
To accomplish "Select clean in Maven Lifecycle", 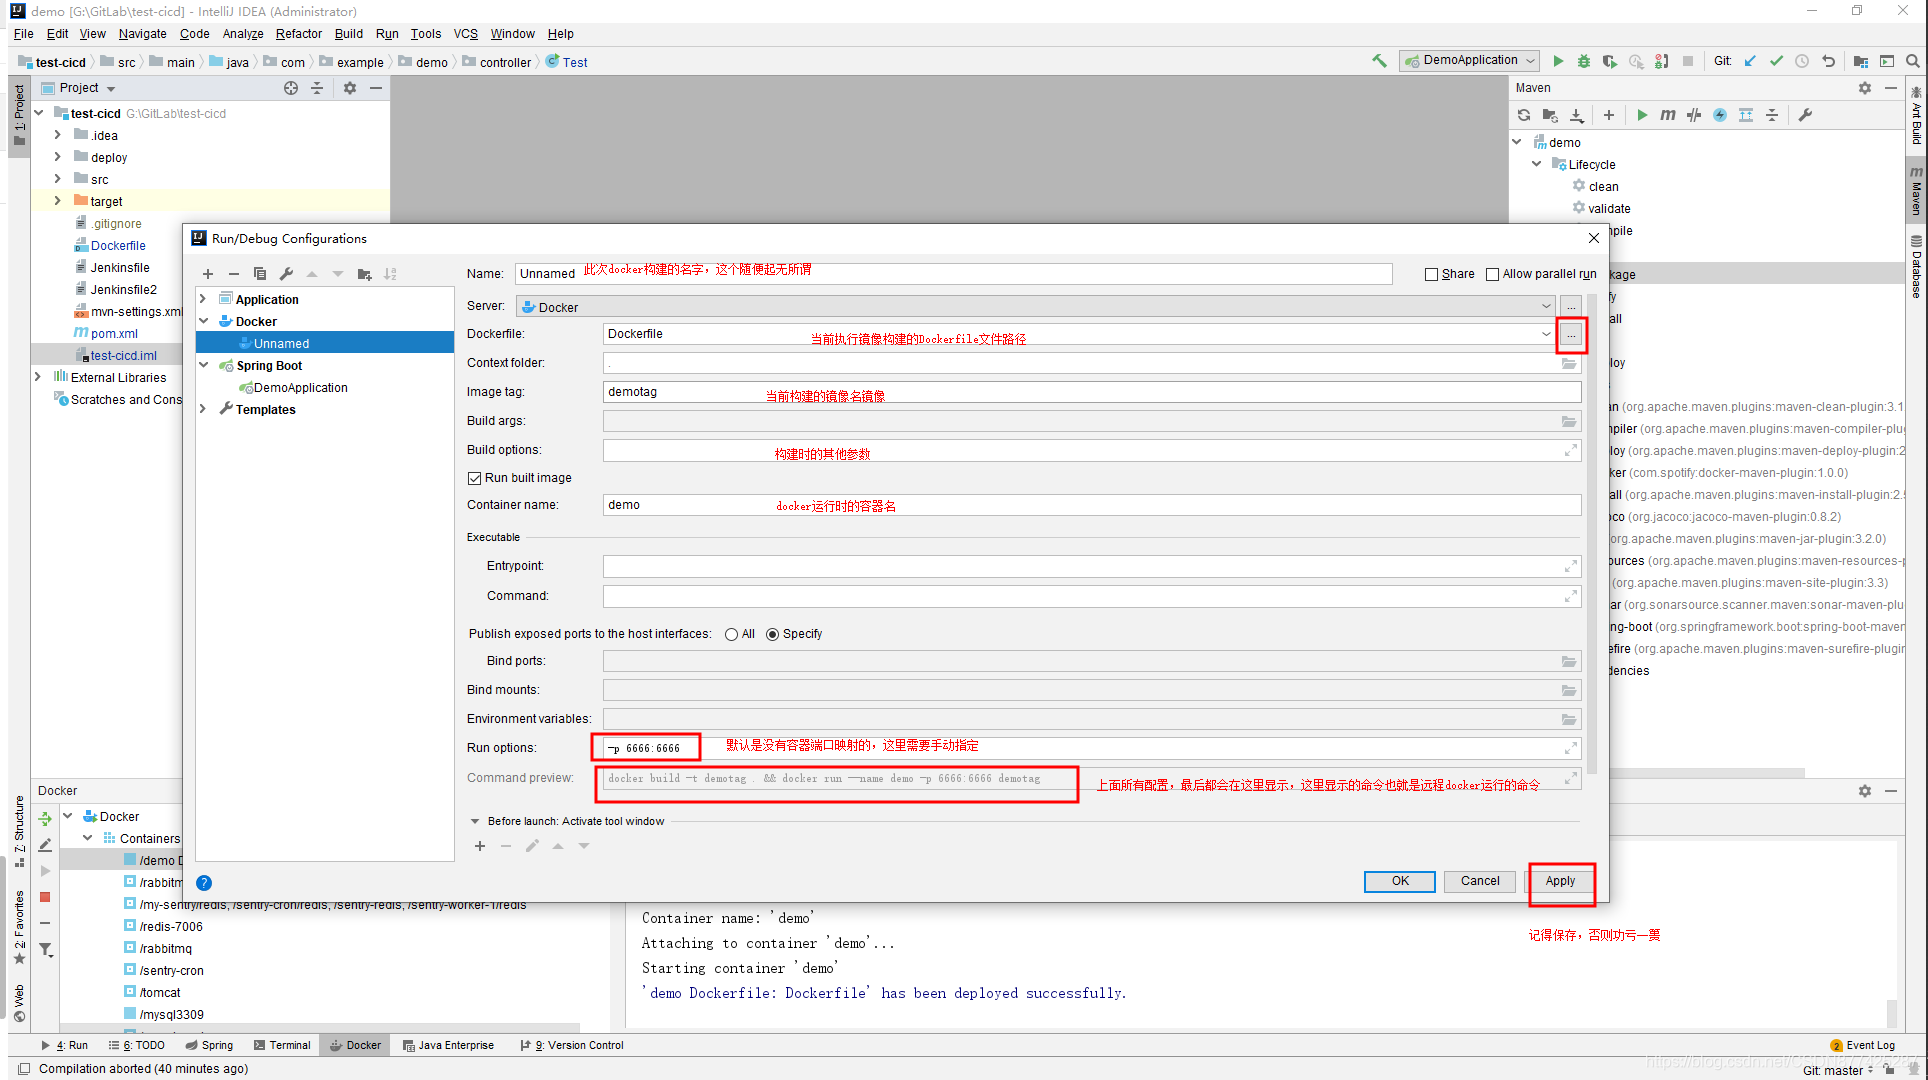I will tap(1603, 187).
